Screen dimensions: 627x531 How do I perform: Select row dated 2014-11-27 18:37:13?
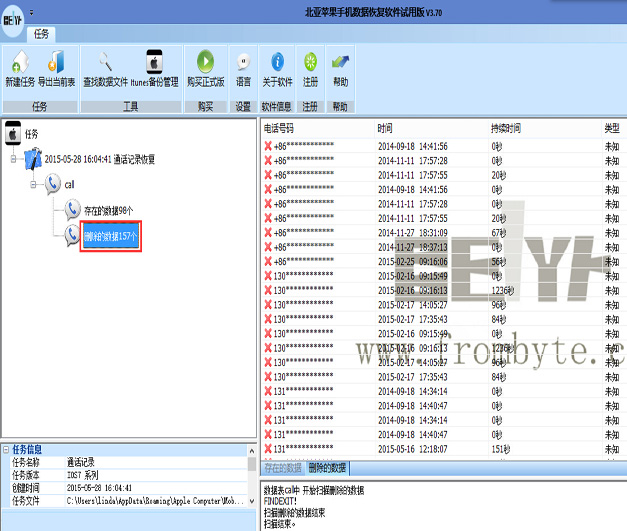444,247
